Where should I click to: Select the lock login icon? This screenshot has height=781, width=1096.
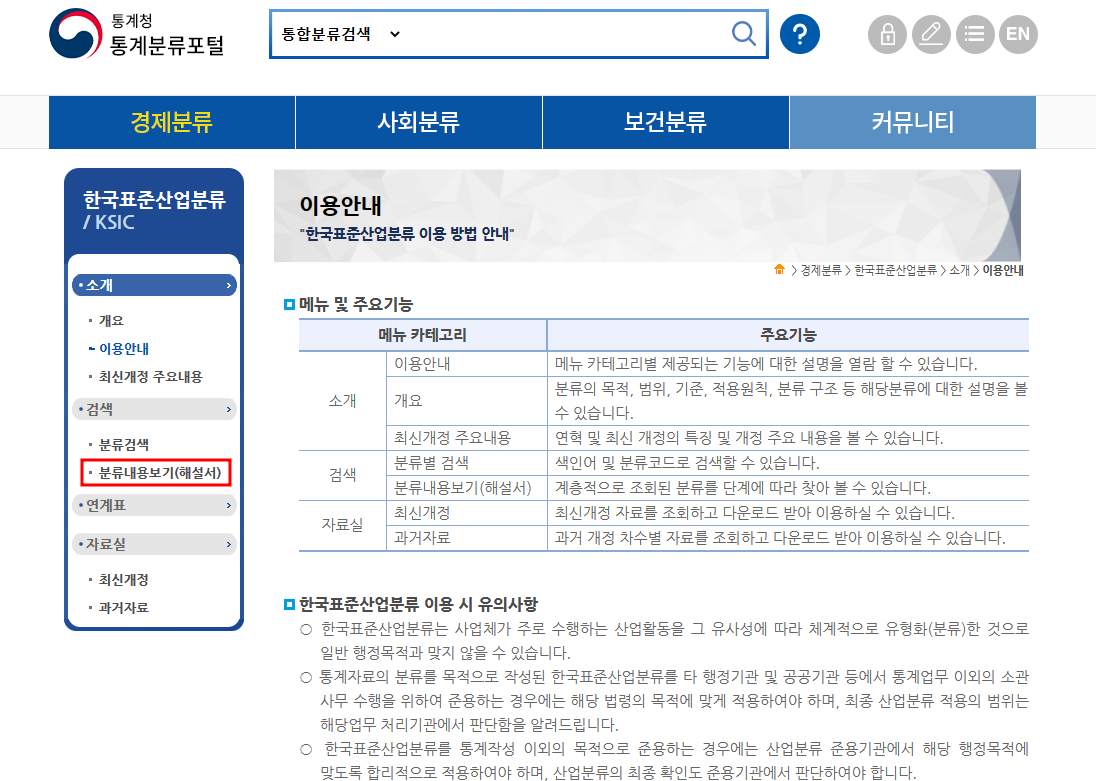[x=887, y=34]
